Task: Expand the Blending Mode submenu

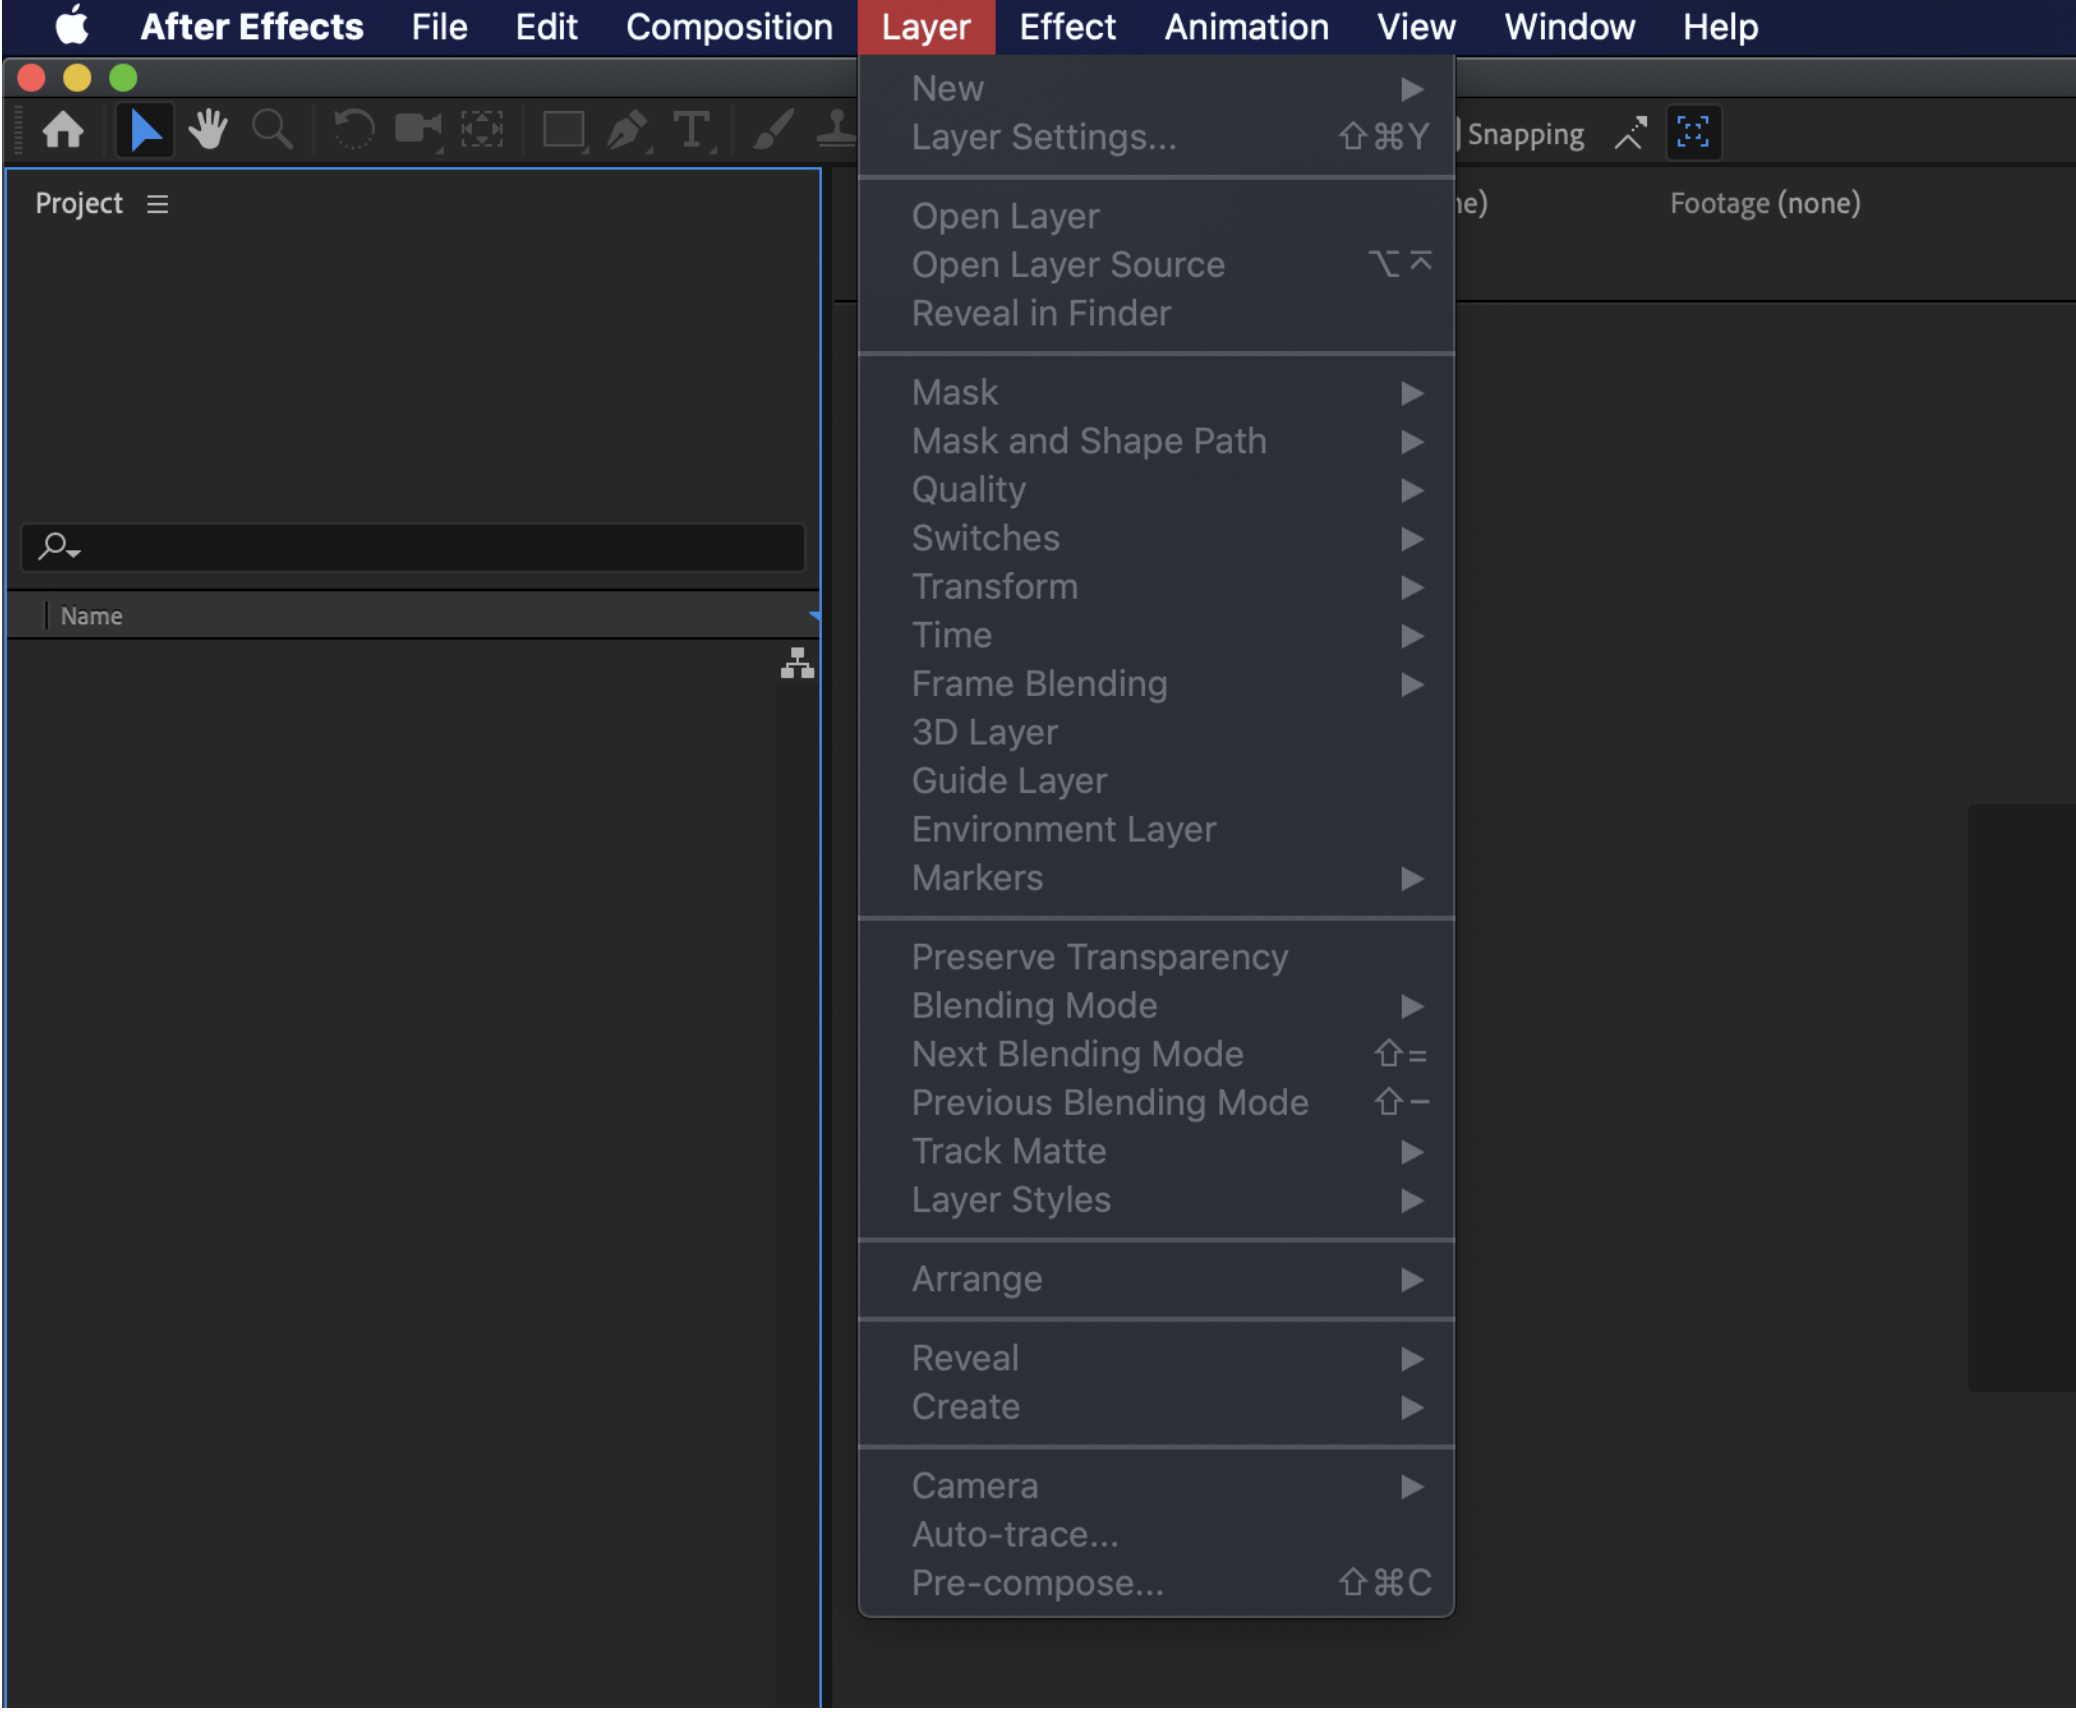Action: click(1156, 1005)
